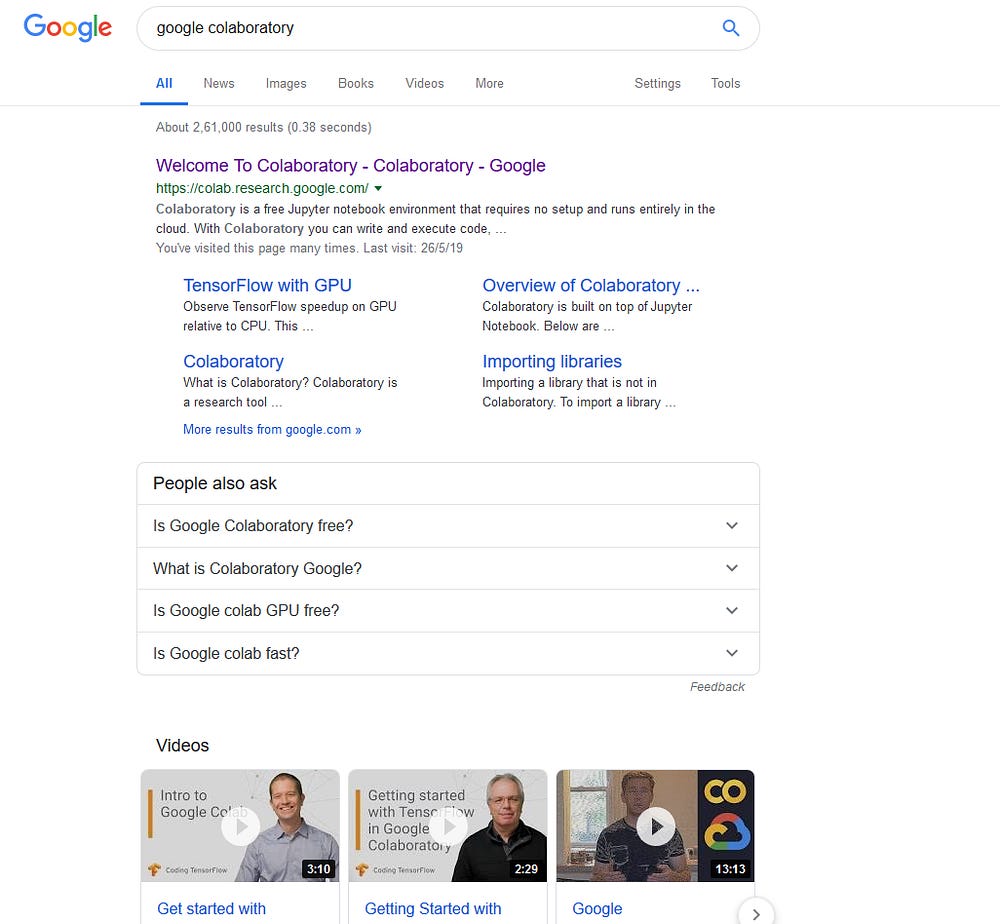Click the Google logo
The width and height of the screenshot is (1000, 924).
click(x=68, y=28)
